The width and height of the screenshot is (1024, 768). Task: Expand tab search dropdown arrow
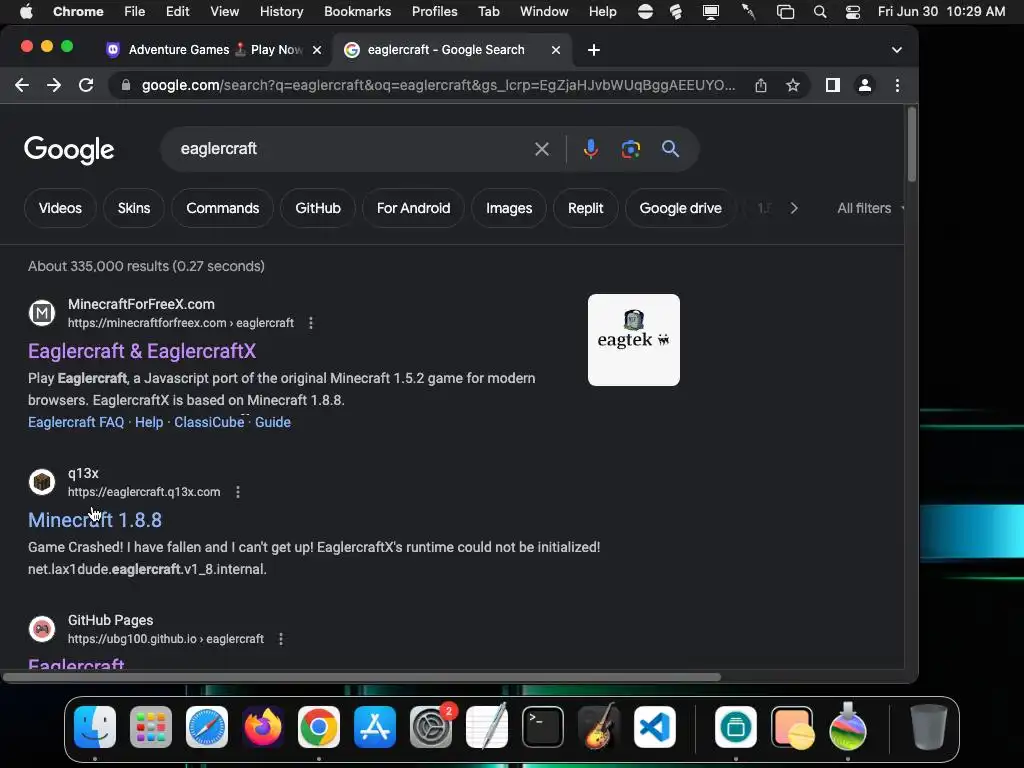pos(897,50)
